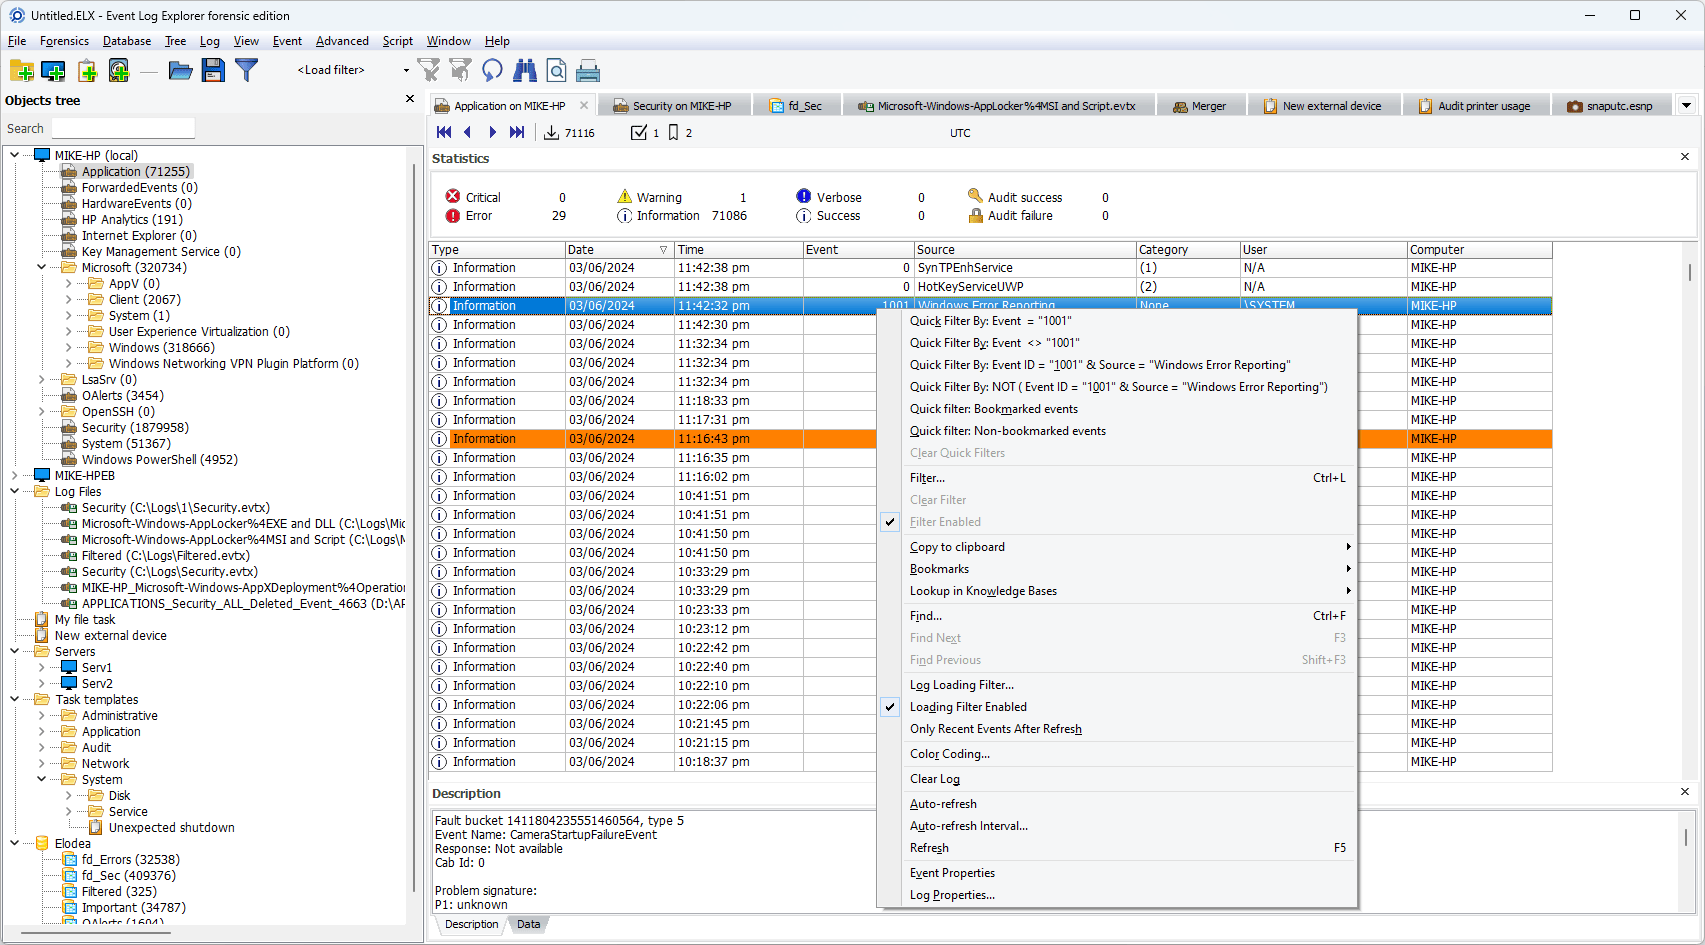Click the save workspace disk icon
This screenshot has height=945, width=1705.
(x=213, y=70)
